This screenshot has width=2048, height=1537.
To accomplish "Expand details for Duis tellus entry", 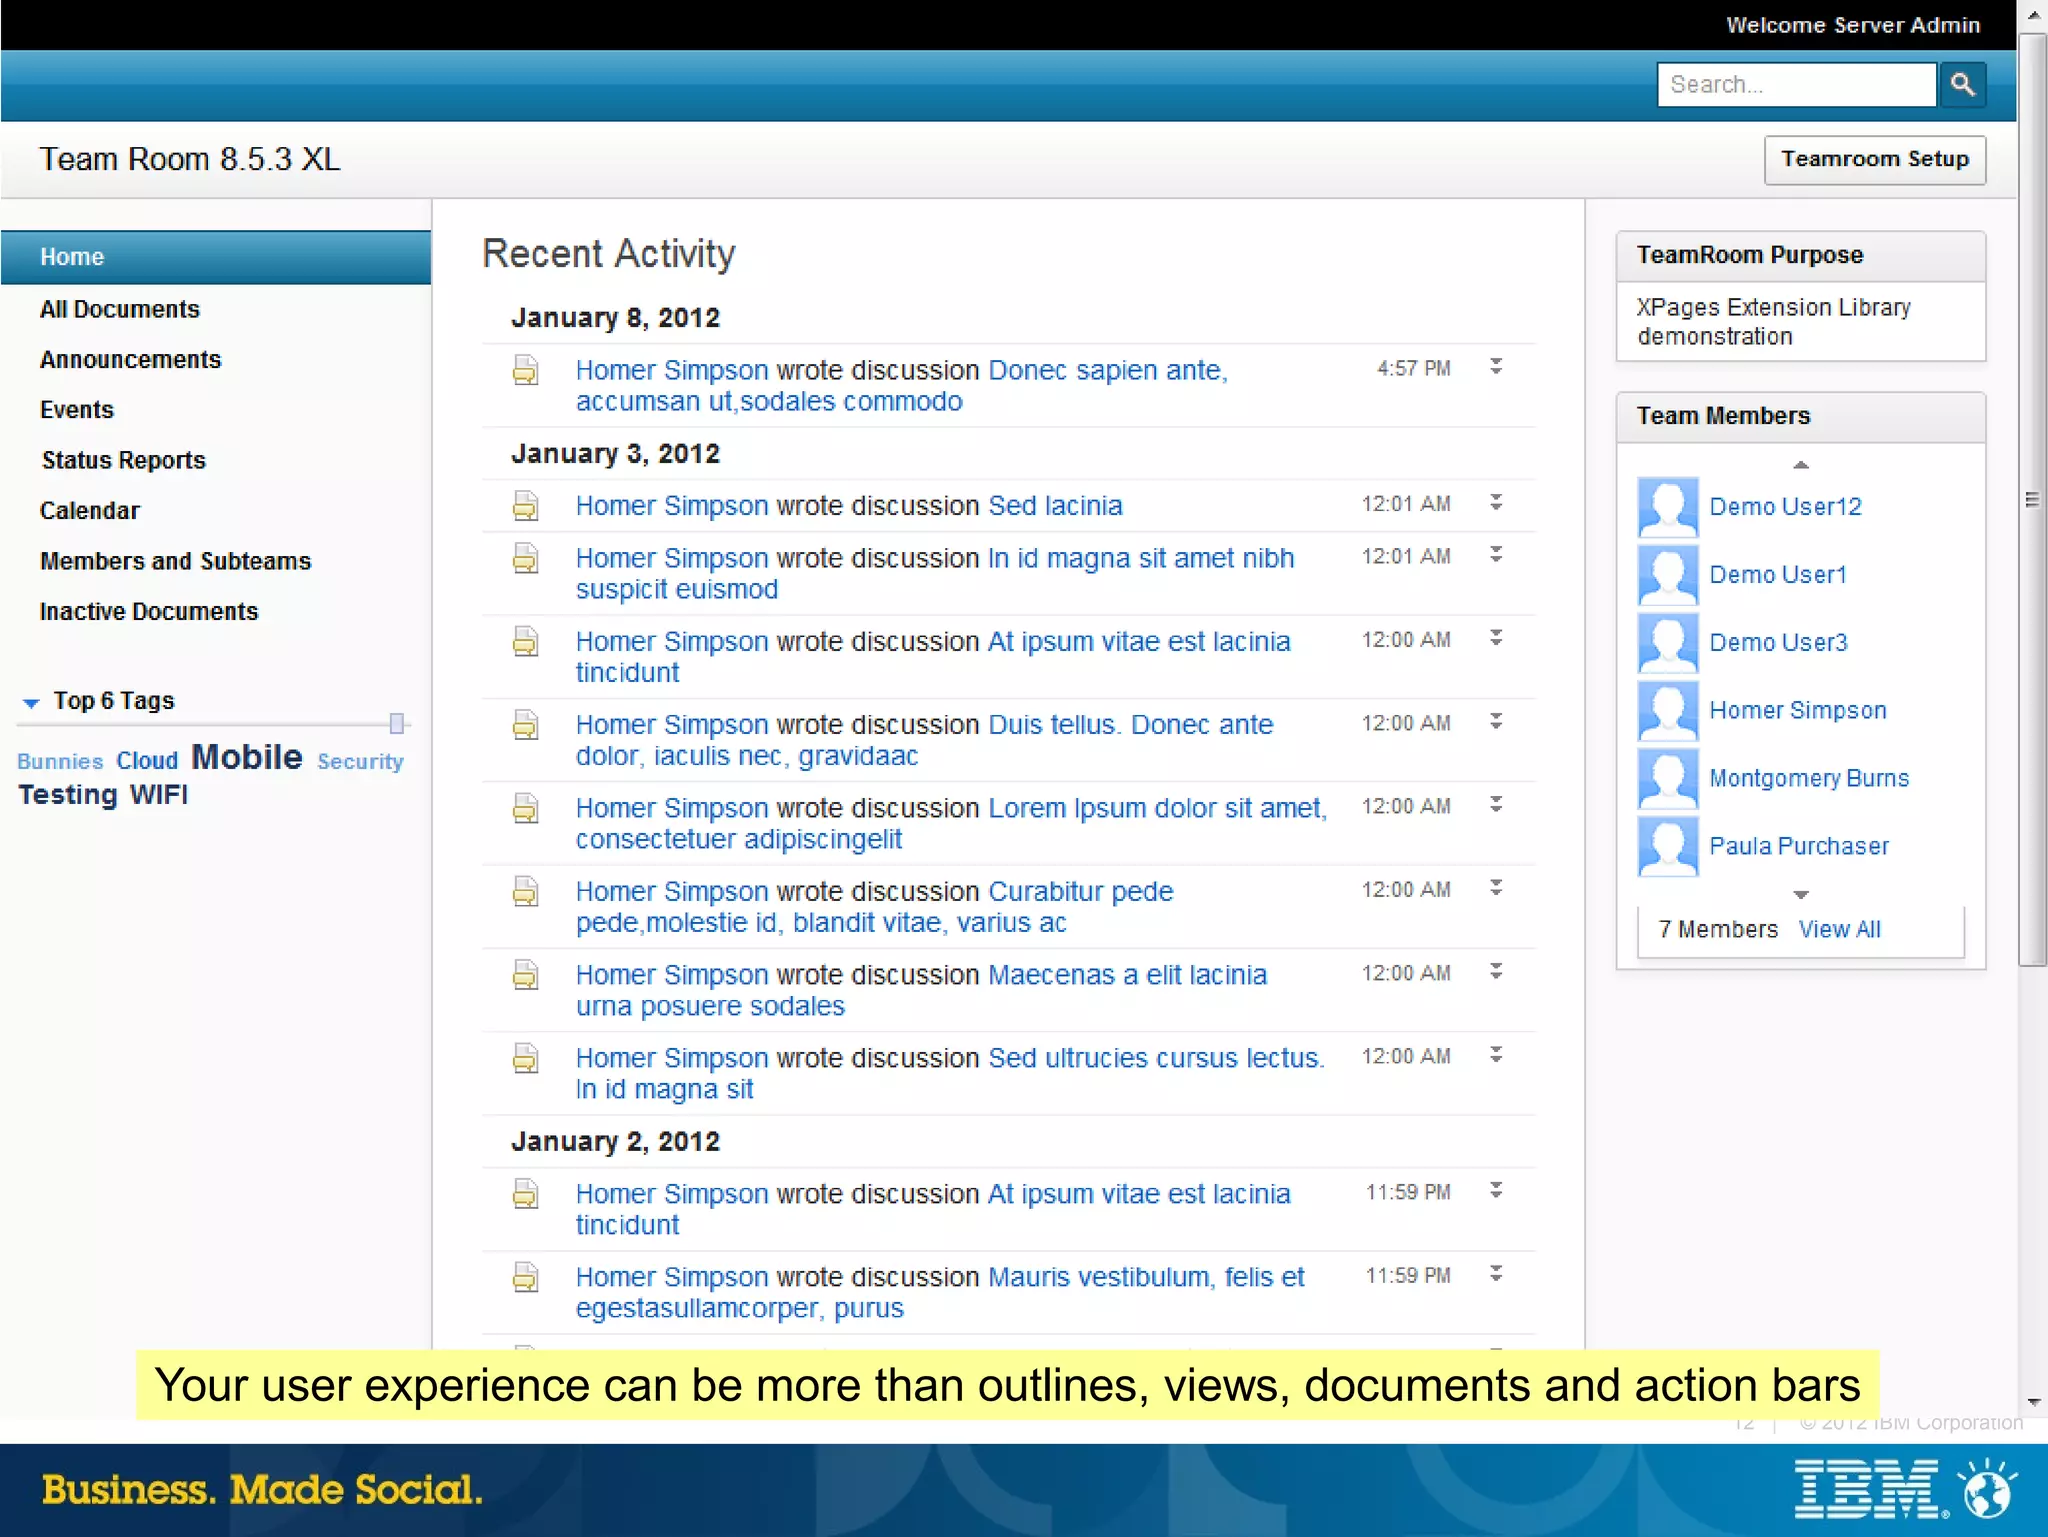I will (1496, 722).
